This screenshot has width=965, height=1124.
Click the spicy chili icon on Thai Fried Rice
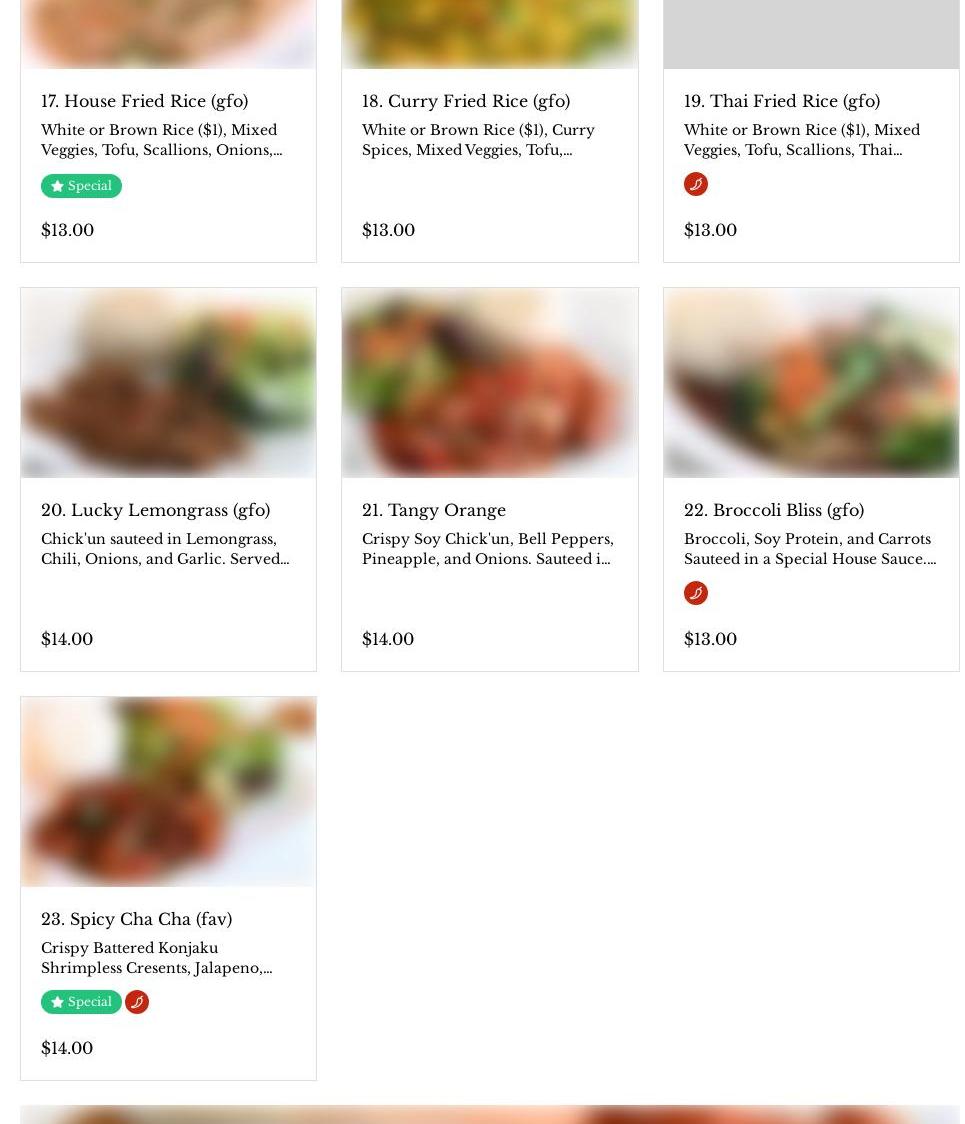695,184
